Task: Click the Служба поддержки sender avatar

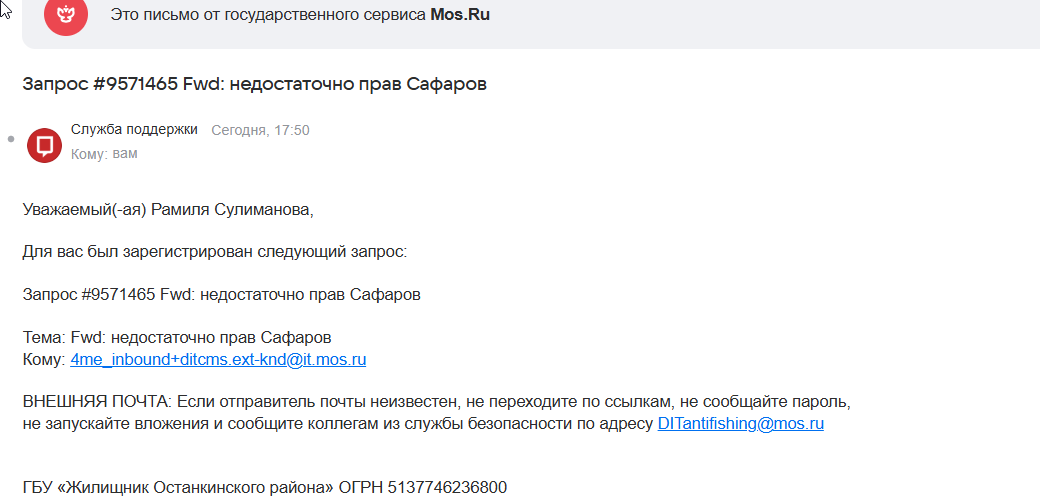Action: [x=44, y=145]
